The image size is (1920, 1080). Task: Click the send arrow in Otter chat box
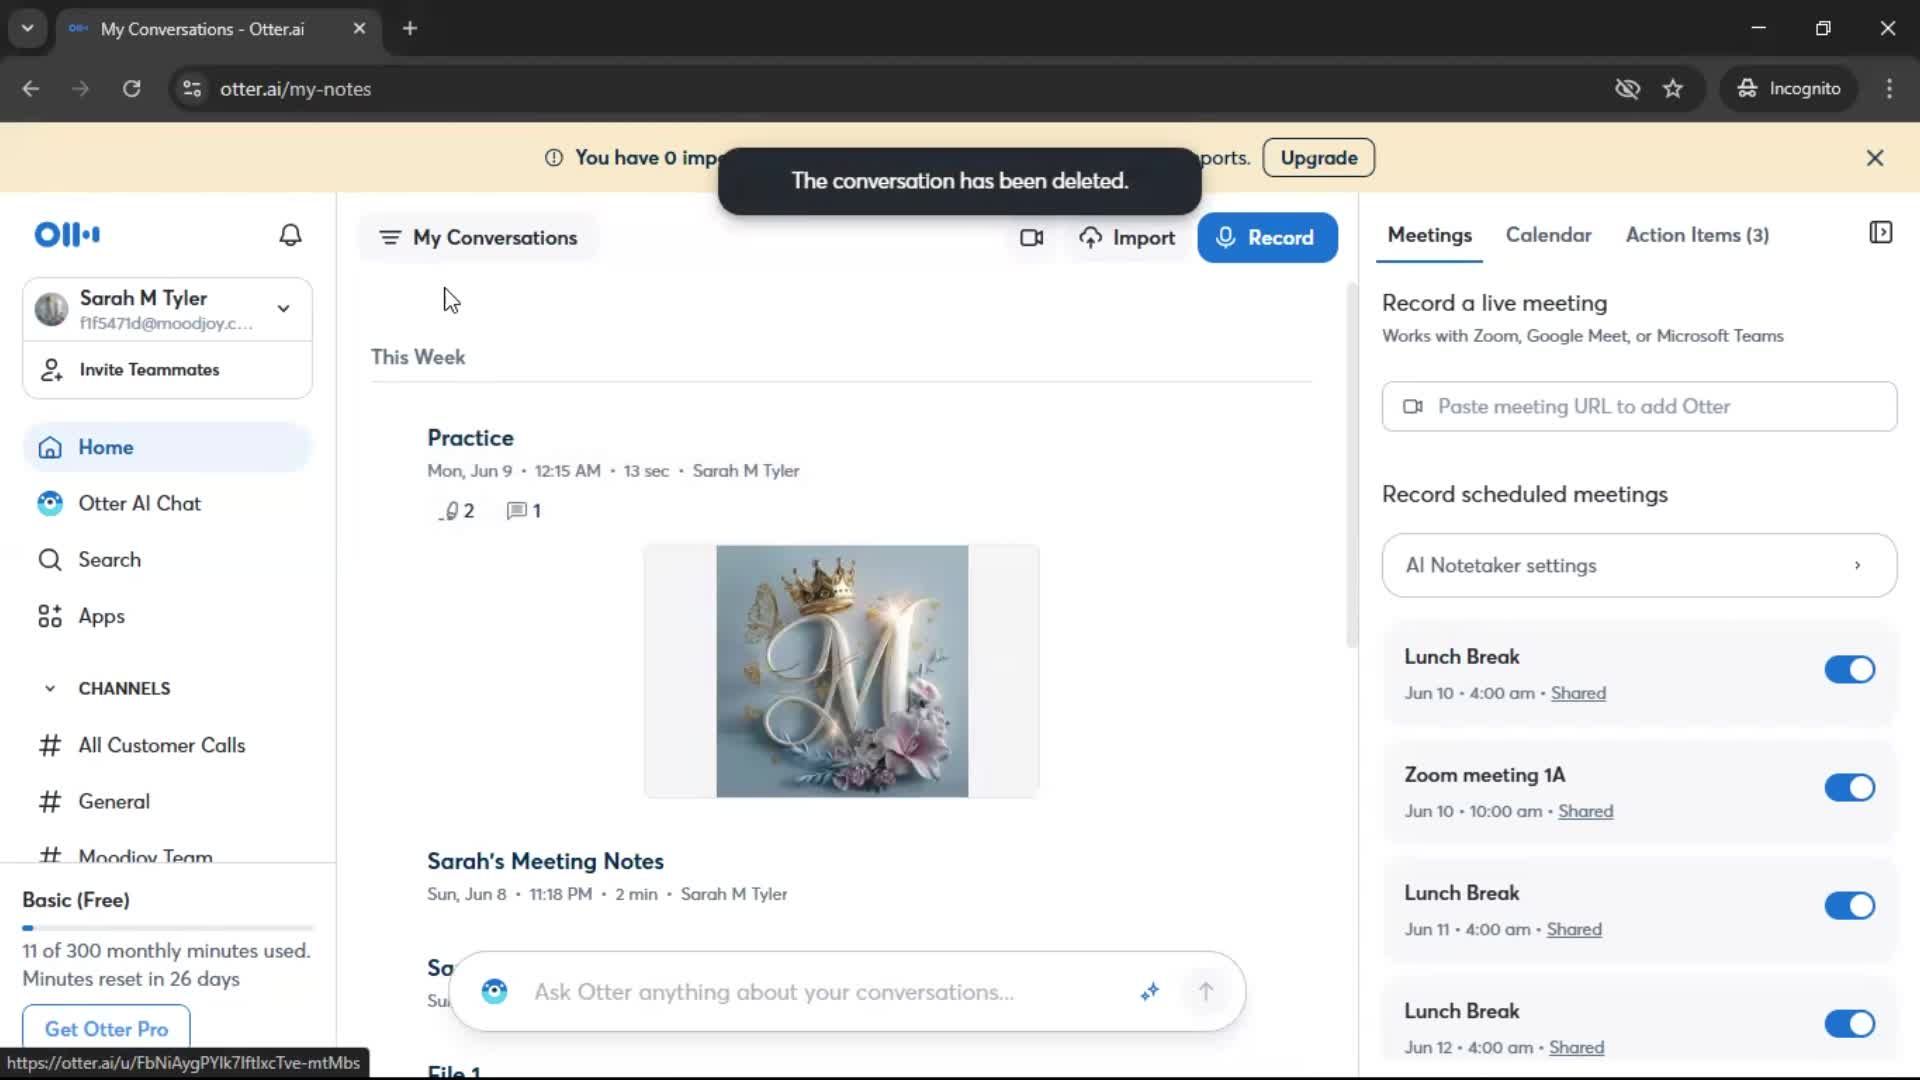[x=1206, y=991]
